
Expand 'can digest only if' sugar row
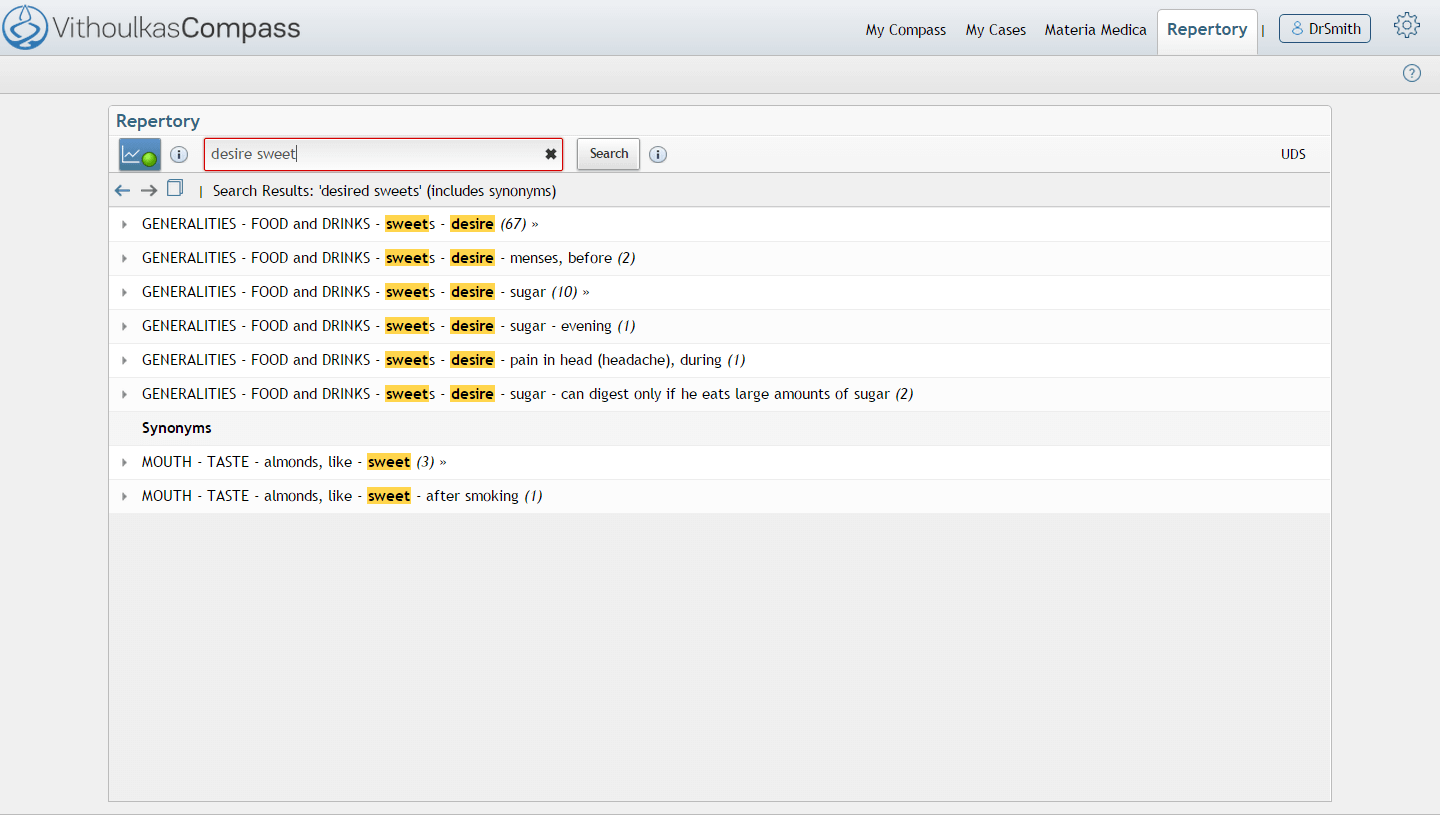[124, 394]
